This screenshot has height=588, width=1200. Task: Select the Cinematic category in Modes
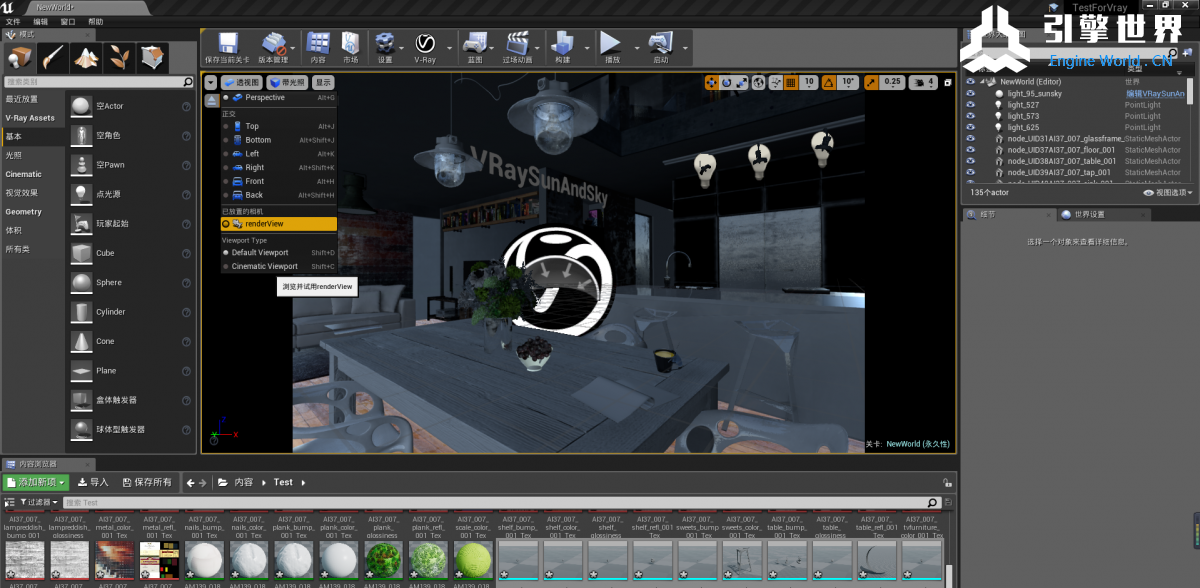click(24, 174)
